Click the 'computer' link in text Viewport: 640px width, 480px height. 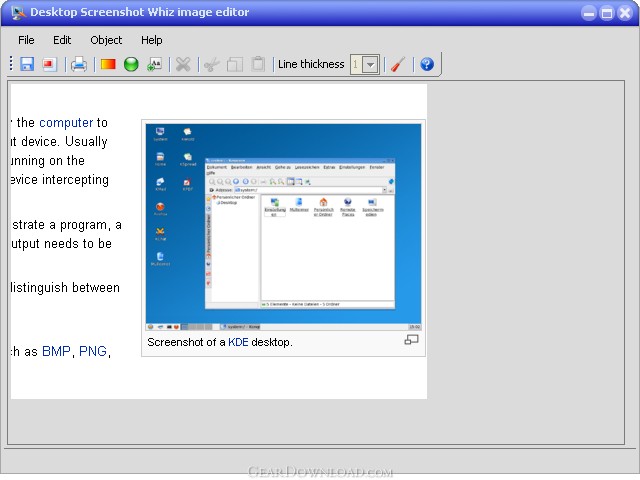[x=66, y=122]
